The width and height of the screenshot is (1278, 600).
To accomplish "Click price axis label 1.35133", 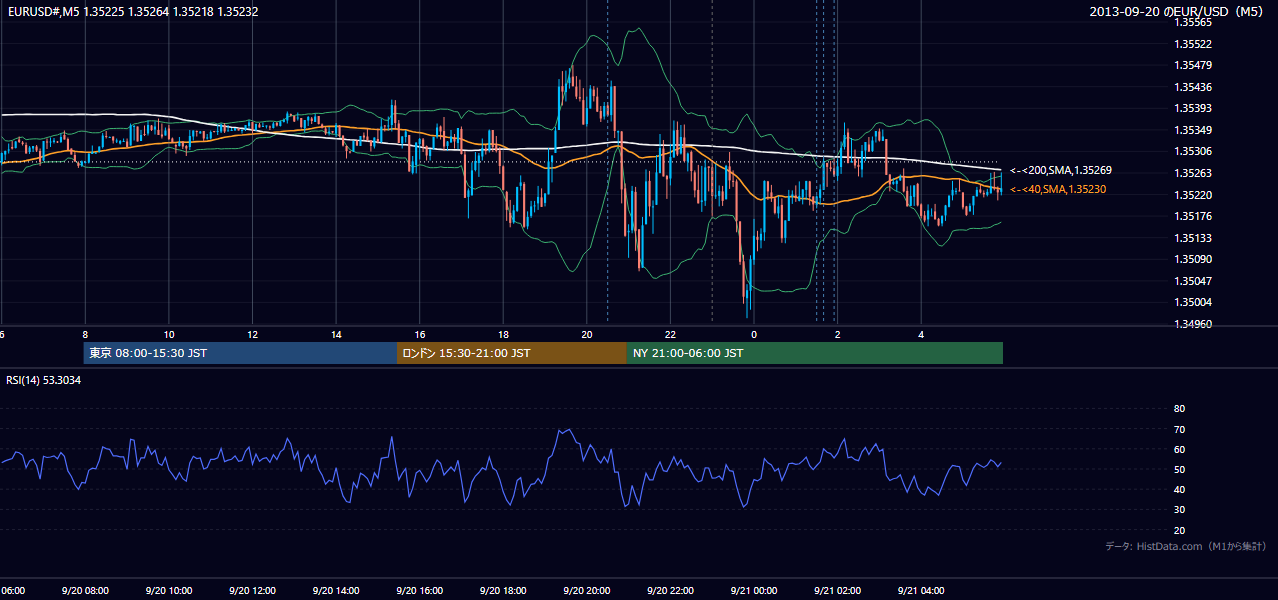I will click(x=1192, y=238).
